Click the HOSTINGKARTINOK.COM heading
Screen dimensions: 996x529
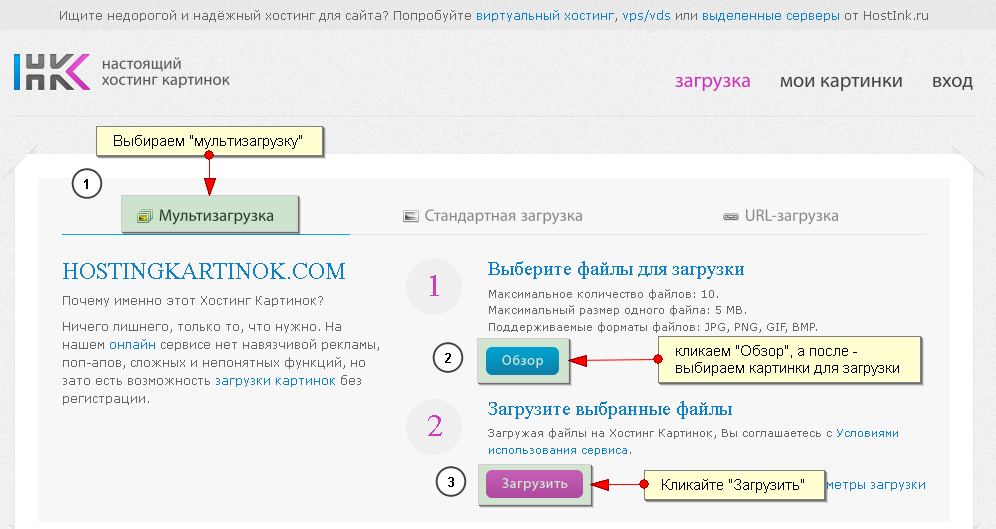pyautogui.click(x=204, y=271)
